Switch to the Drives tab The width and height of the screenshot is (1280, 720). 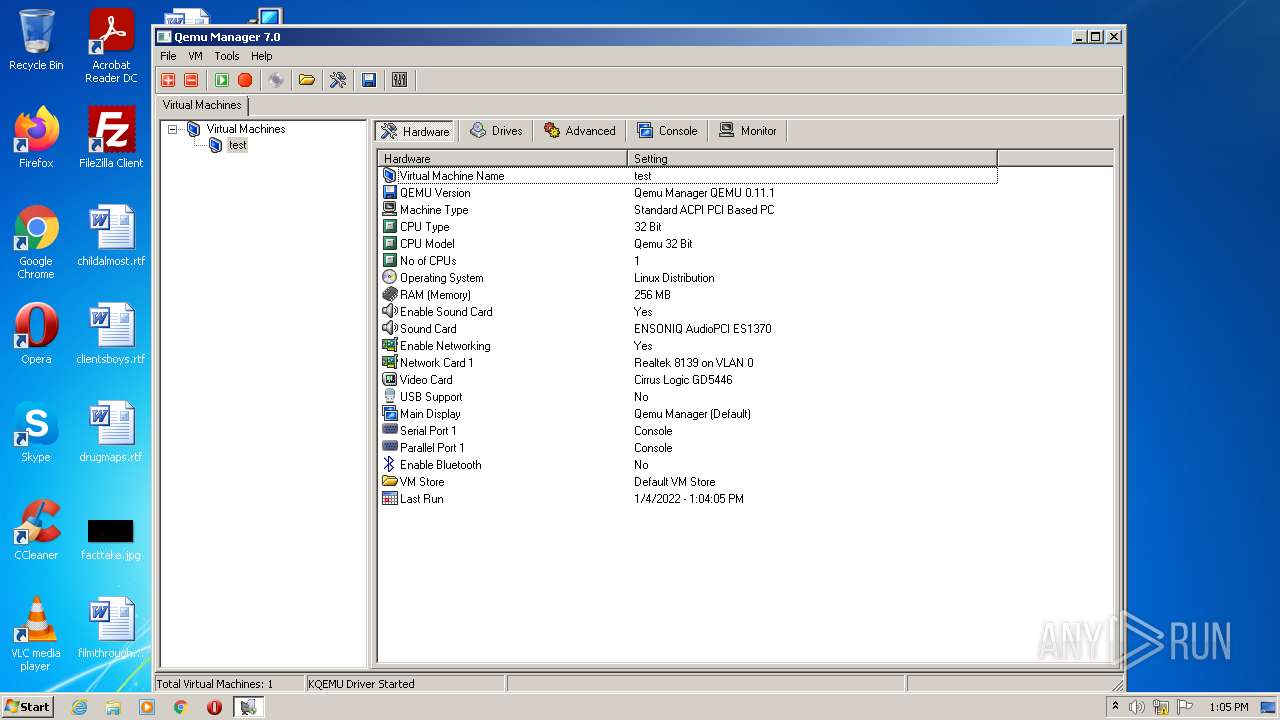pyautogui.click(x=496, y=131)
